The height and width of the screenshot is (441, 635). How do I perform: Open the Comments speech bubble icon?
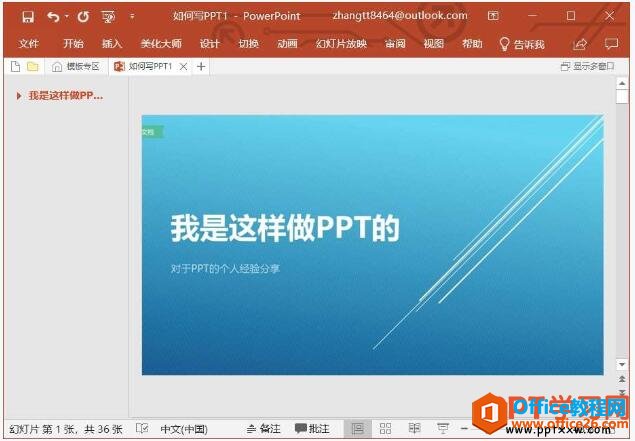click(611, 43)
